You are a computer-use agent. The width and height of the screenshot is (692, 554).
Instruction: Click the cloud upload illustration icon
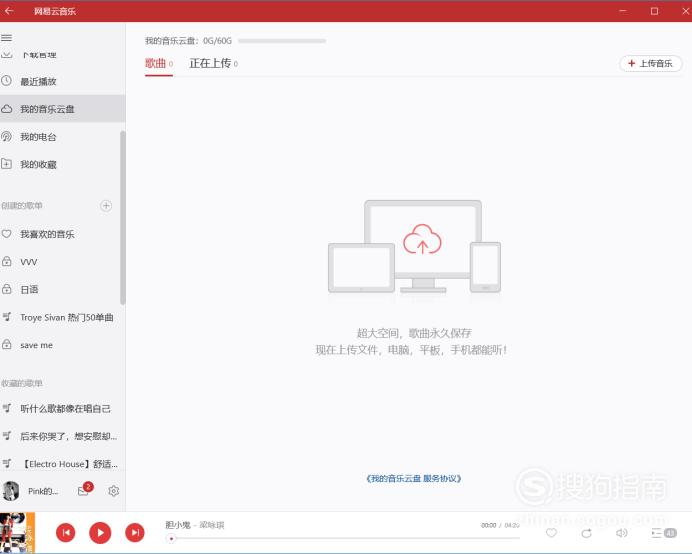click(x=422, y=239)
